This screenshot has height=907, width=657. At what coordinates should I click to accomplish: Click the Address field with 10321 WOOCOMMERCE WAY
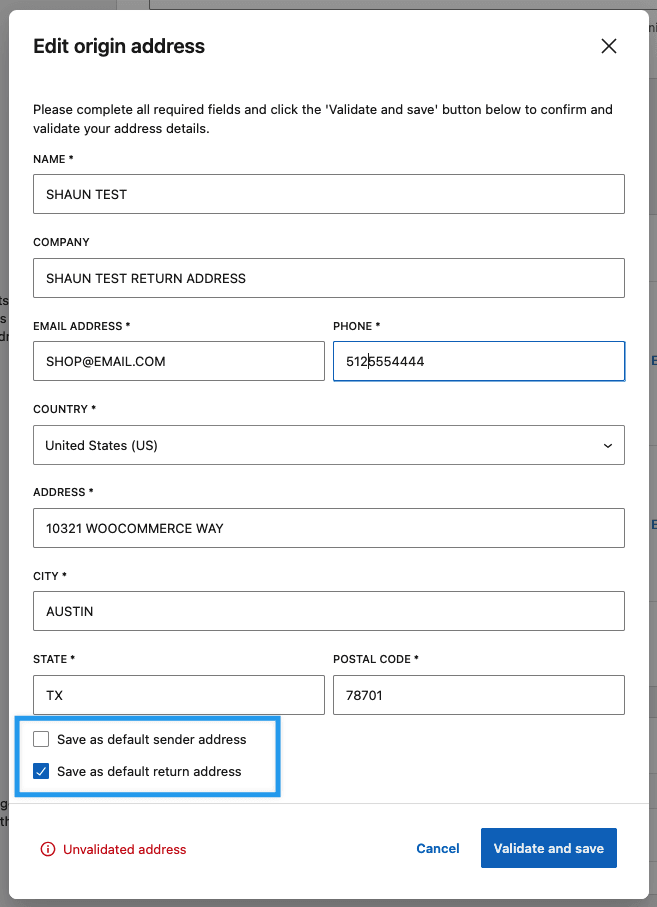click(328, 528)
